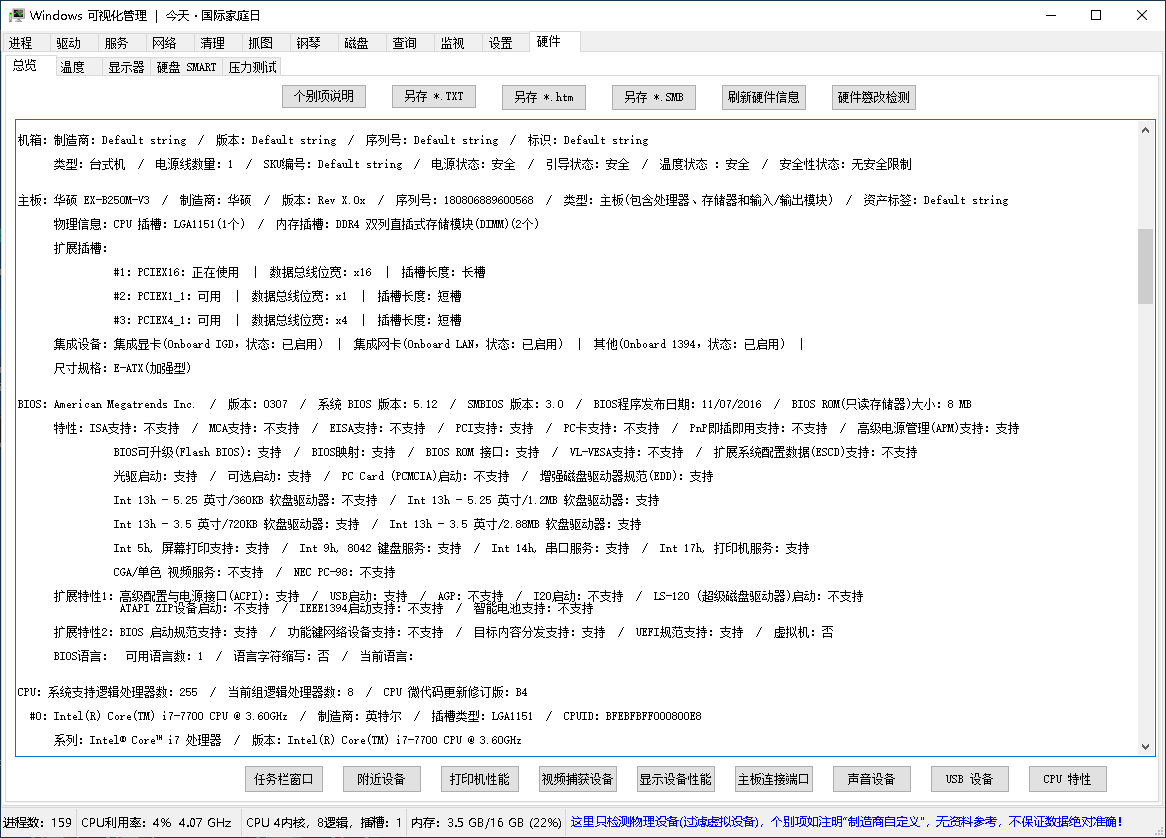
Task: Select the 查询 tab
Action: point(405,43)
